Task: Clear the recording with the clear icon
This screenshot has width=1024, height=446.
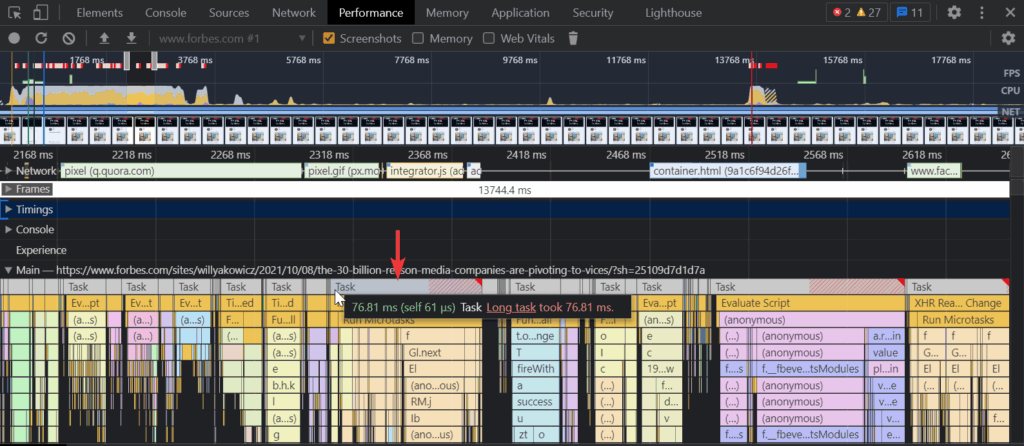Action: tap(69, 39)
